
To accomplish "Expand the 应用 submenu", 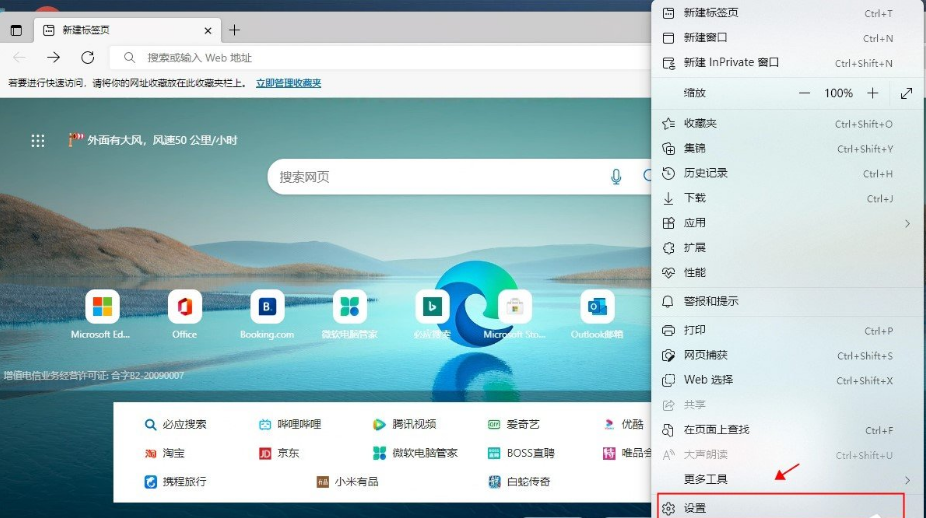I will coord(787,223).
